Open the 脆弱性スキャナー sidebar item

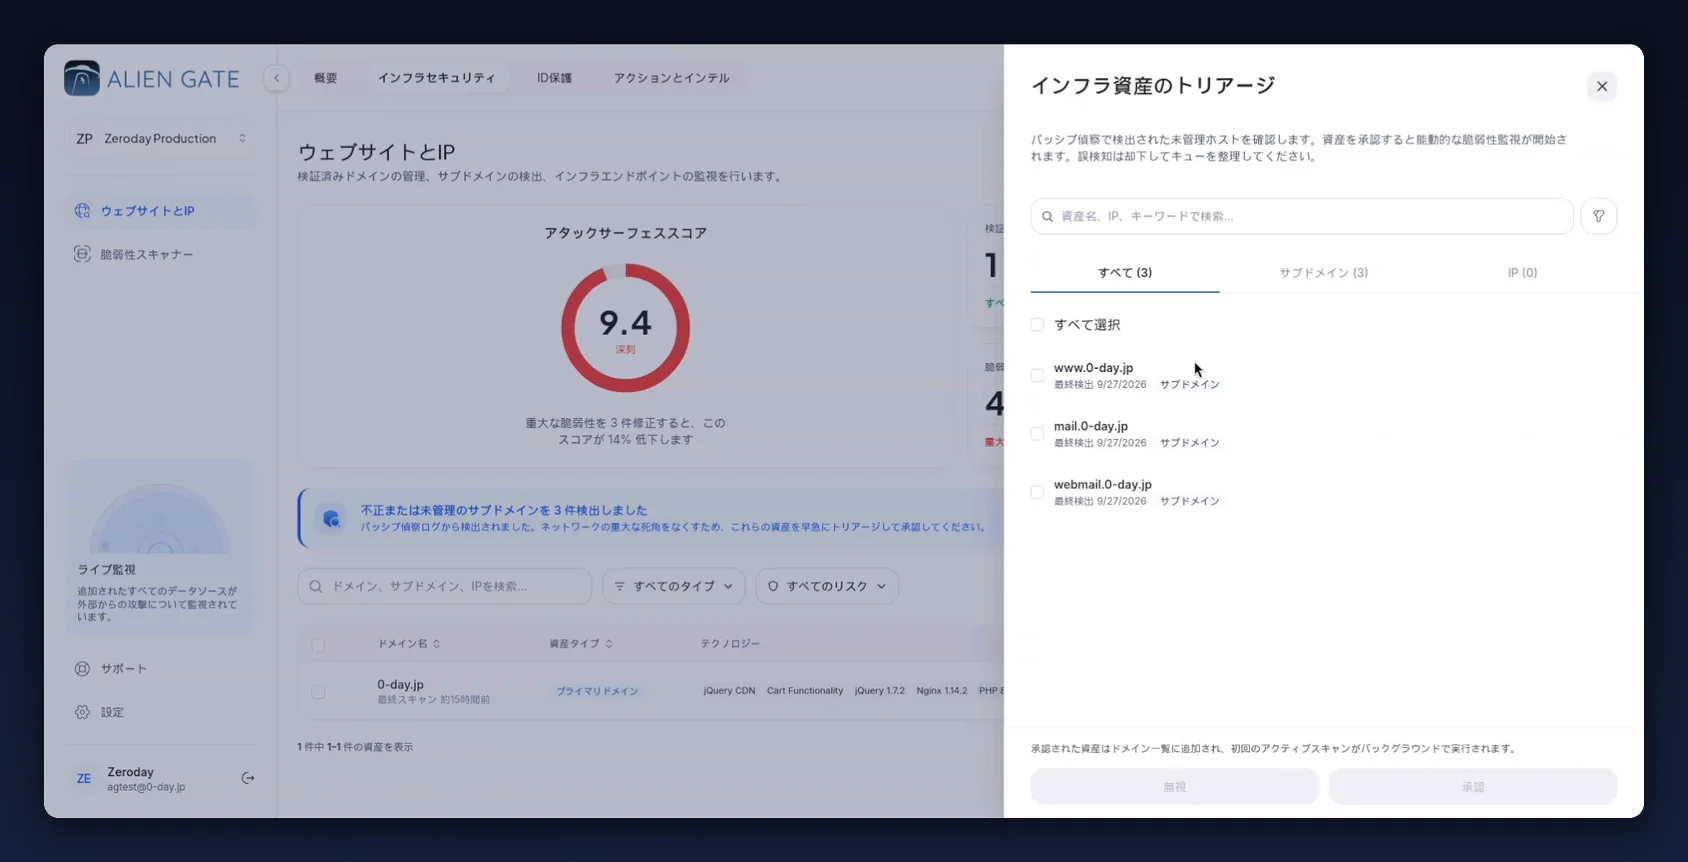pyautogui.click(x=160, y=254)
